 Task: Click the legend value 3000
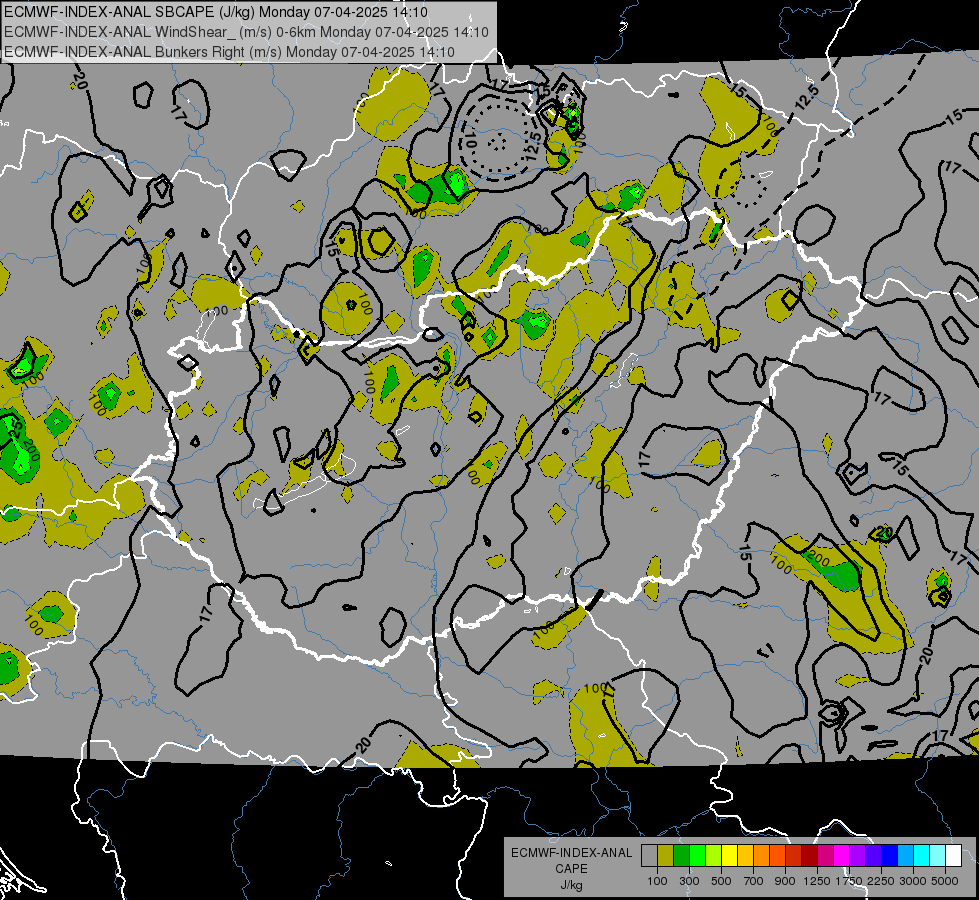coord(913,881)
